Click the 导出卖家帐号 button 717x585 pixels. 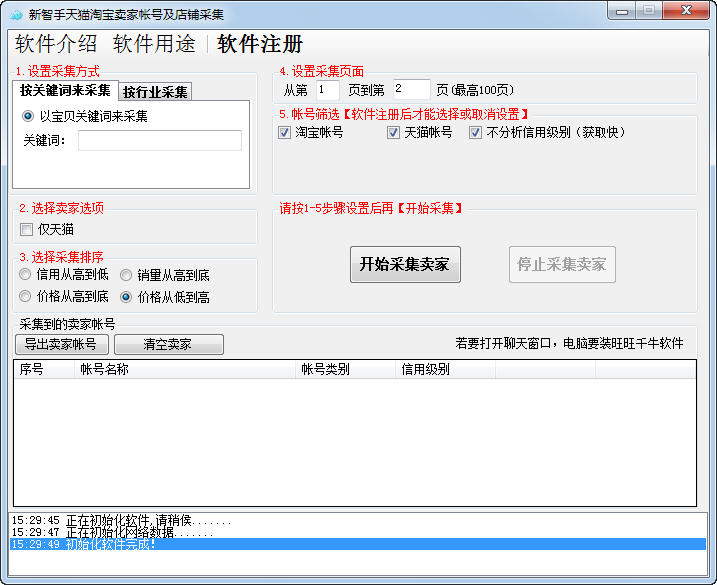(62, 344)
